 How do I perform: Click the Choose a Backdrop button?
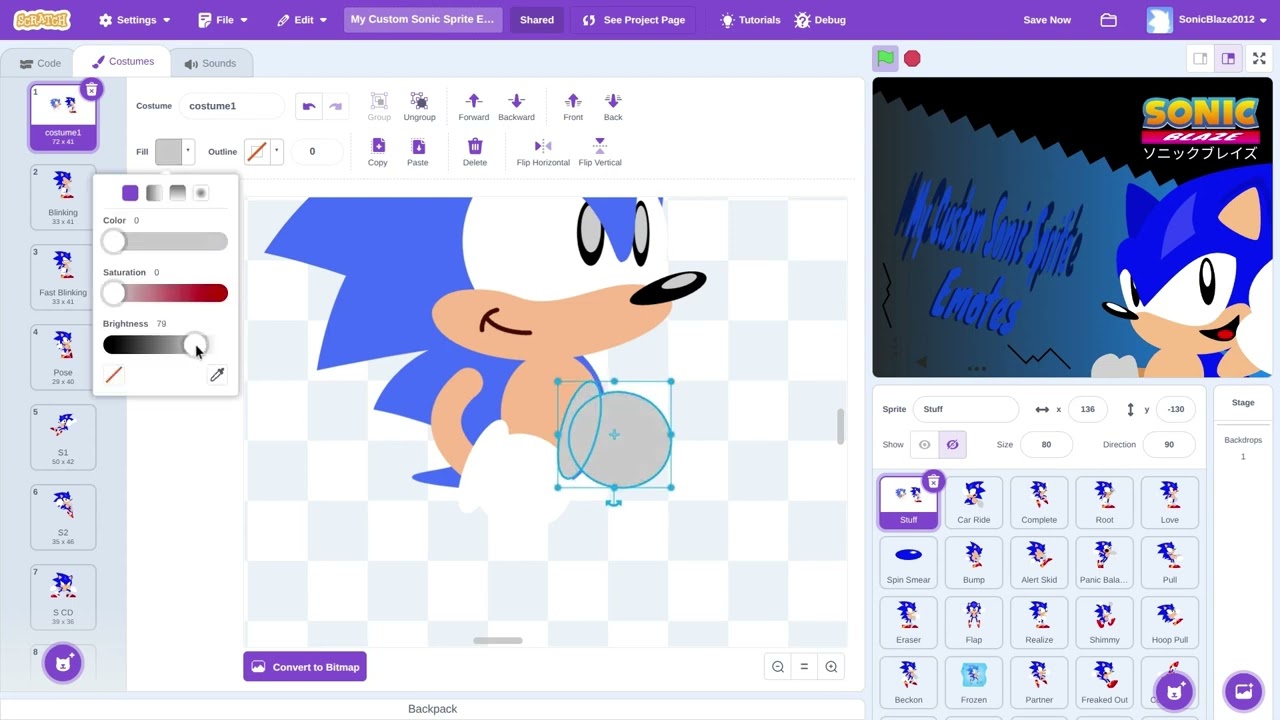coord(1244,690)
